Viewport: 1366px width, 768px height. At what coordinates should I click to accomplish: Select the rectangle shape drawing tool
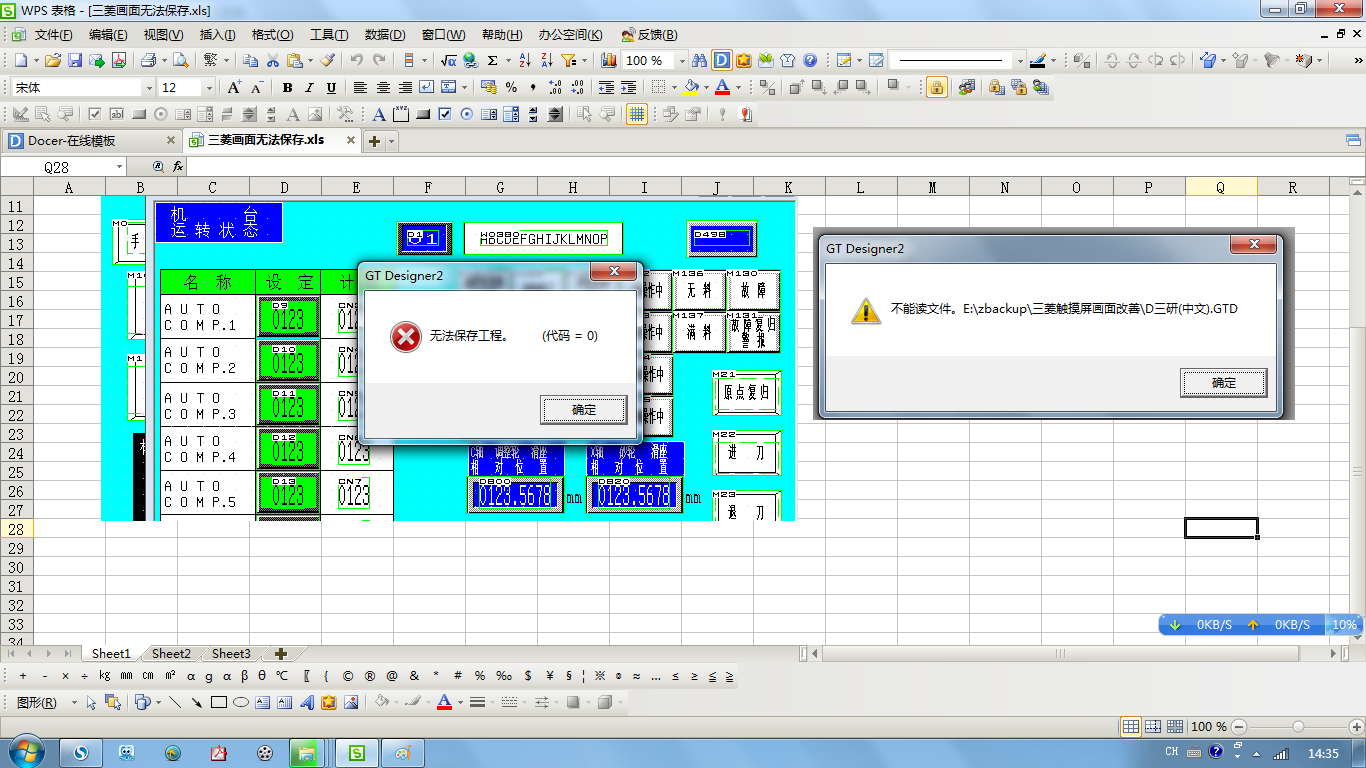click(x=219, y=703)
